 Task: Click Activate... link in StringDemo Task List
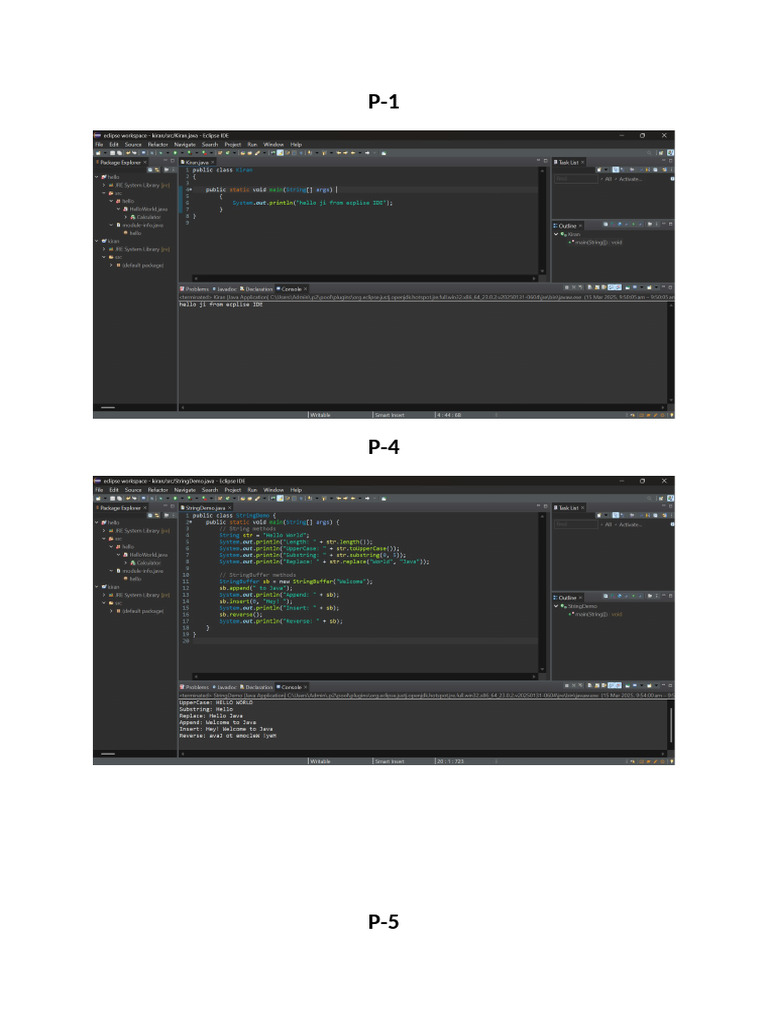pyautogui.click(x=630, y=524)
